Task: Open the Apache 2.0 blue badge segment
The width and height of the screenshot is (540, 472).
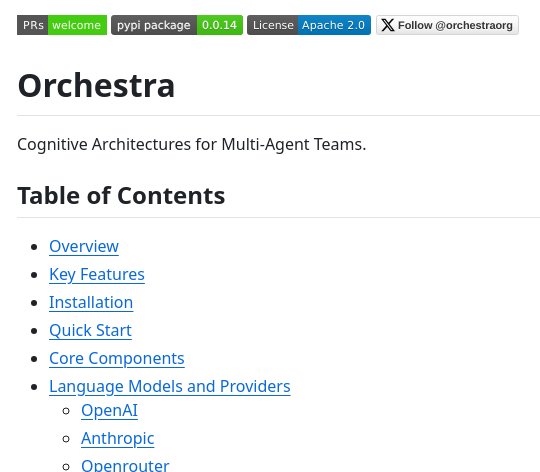Action: 334,25
